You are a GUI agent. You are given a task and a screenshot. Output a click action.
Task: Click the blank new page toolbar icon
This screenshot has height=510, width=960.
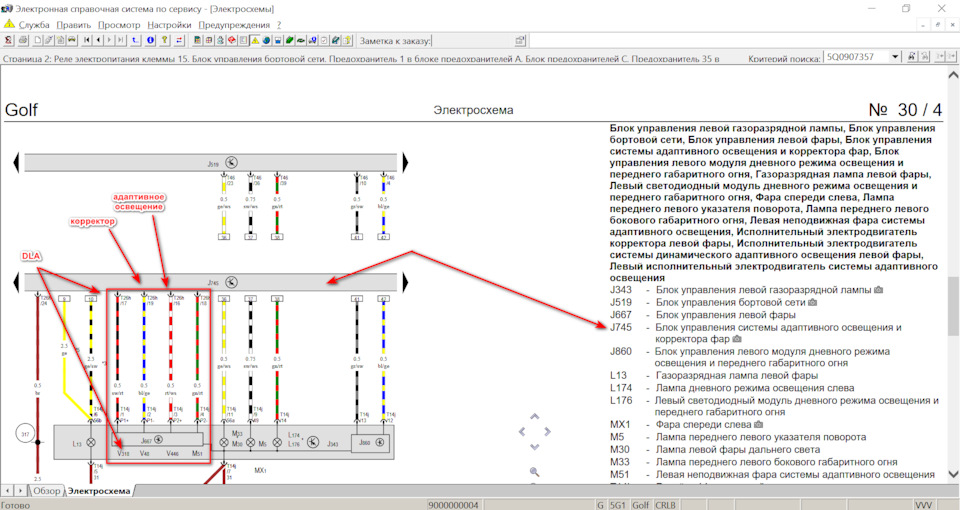[37, 40]
